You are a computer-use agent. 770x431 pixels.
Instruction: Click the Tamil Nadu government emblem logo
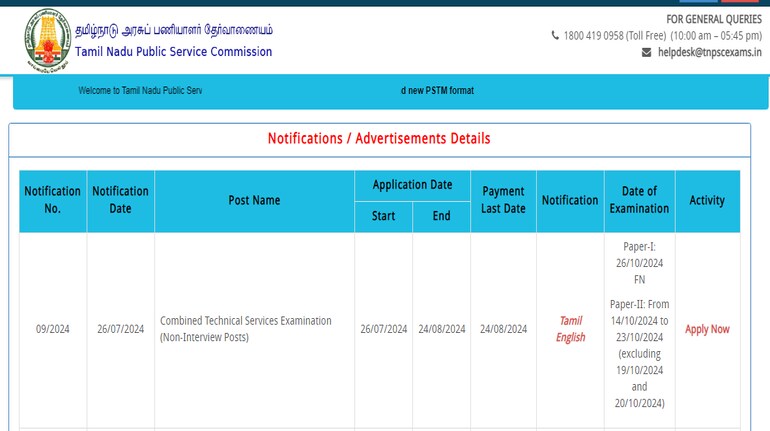pyautogui.click(x=46, y=42)
